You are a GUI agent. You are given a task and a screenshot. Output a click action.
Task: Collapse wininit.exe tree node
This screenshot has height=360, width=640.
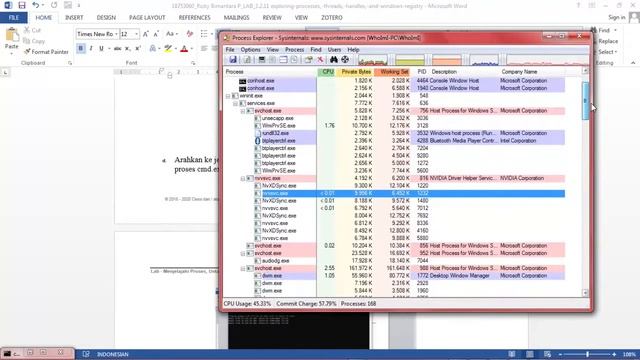pyautogui.click(x=228, y=96)
